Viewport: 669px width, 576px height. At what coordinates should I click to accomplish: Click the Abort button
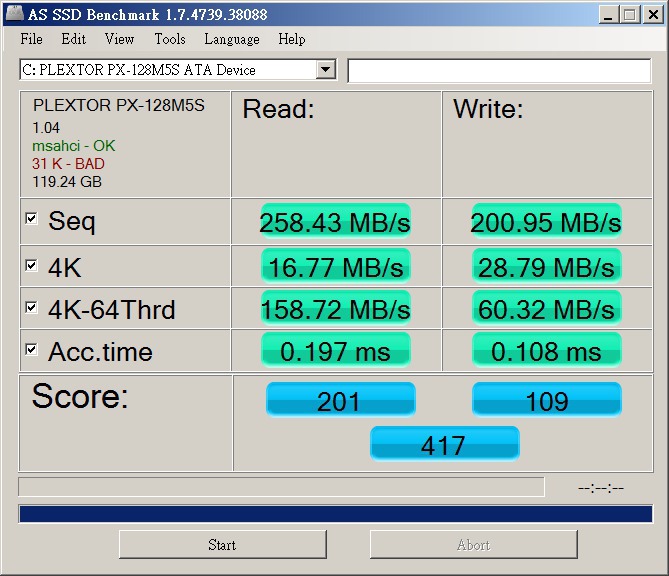tap(474, 544)
